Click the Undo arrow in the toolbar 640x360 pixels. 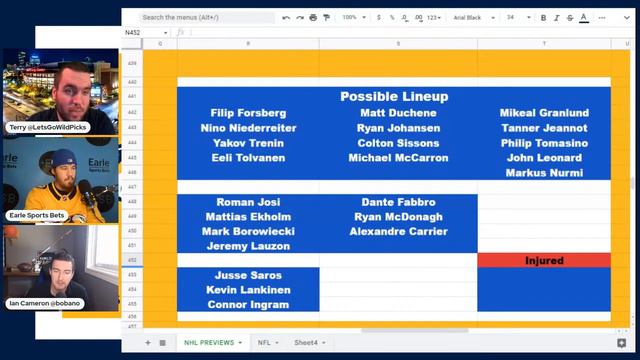tap(286, 18)
